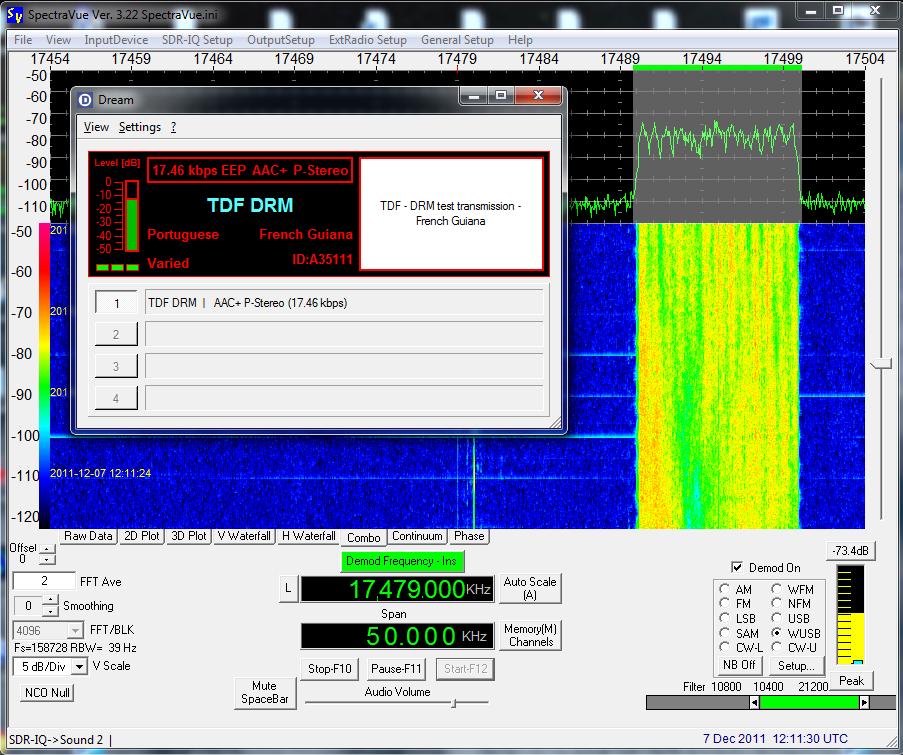Toggle the Demod On checkbox
Screen dimensions: 903x755
(738, 568)
